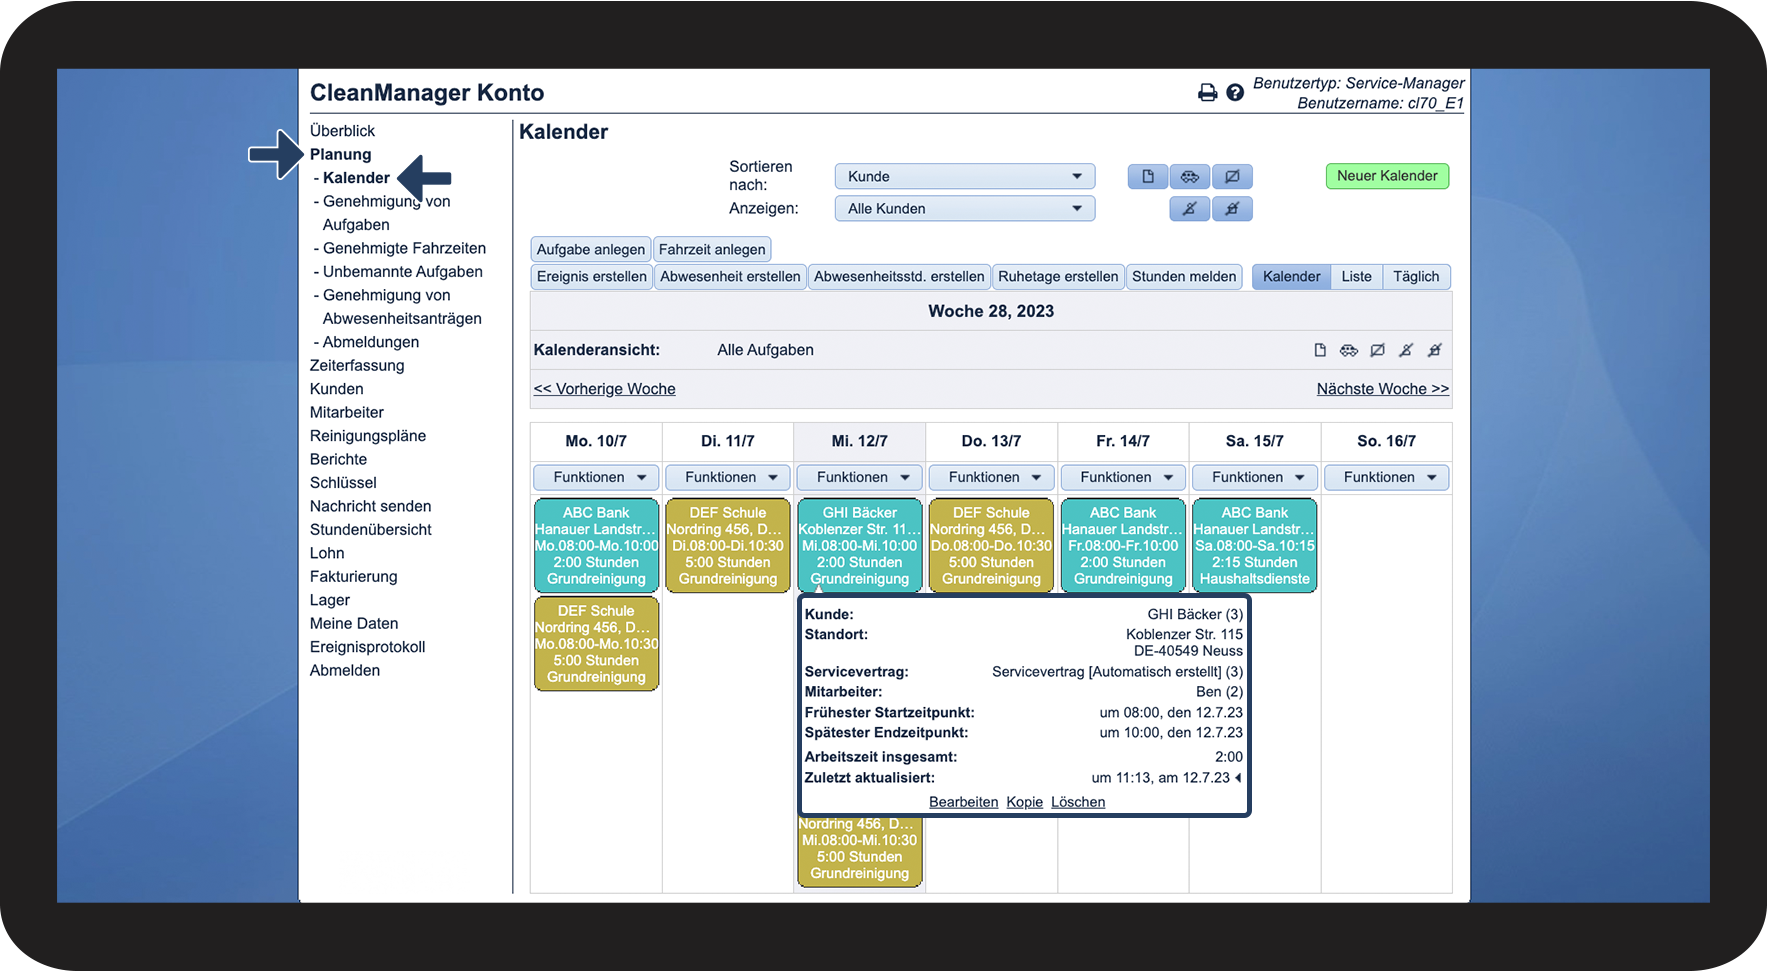Open the Sortieren nach dropdown showing Kunde

(965, 176)
